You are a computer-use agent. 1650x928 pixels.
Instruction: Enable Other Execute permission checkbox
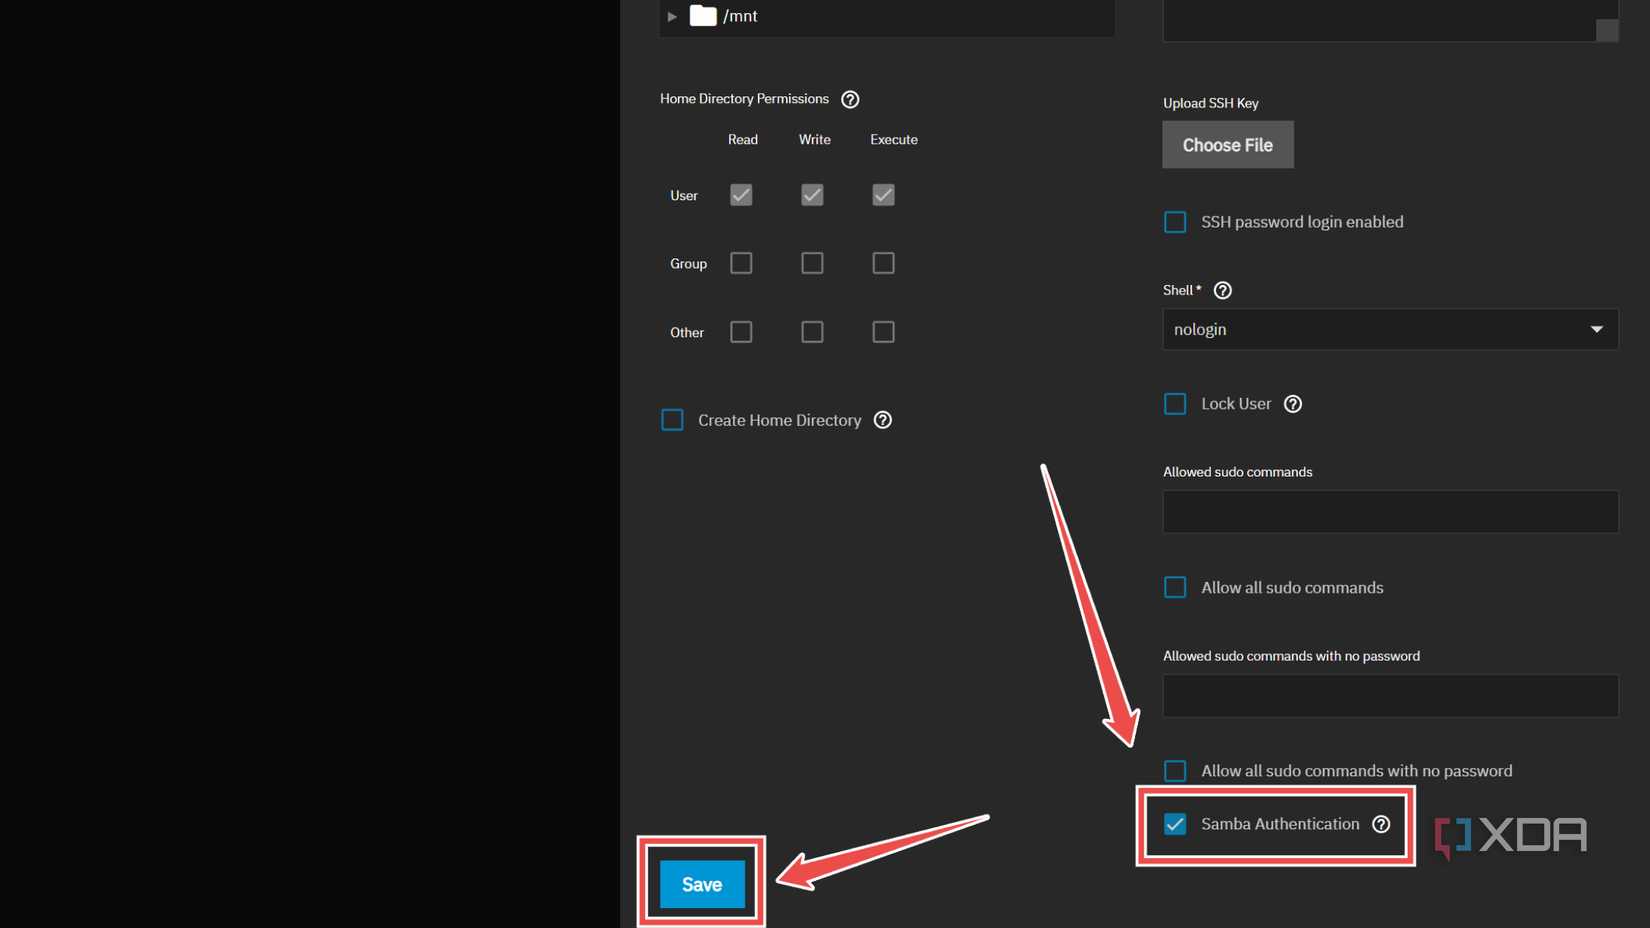click(x=883, y=332)
